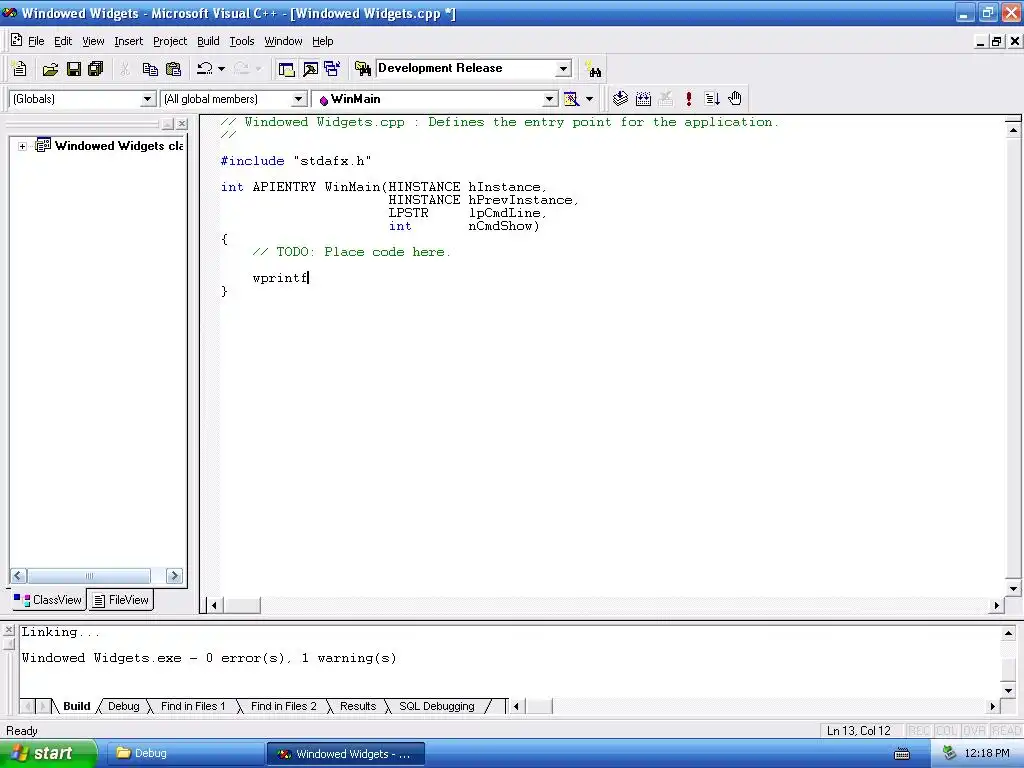
Task: Open the Undo history dropdown arrow
Action: 221,69
